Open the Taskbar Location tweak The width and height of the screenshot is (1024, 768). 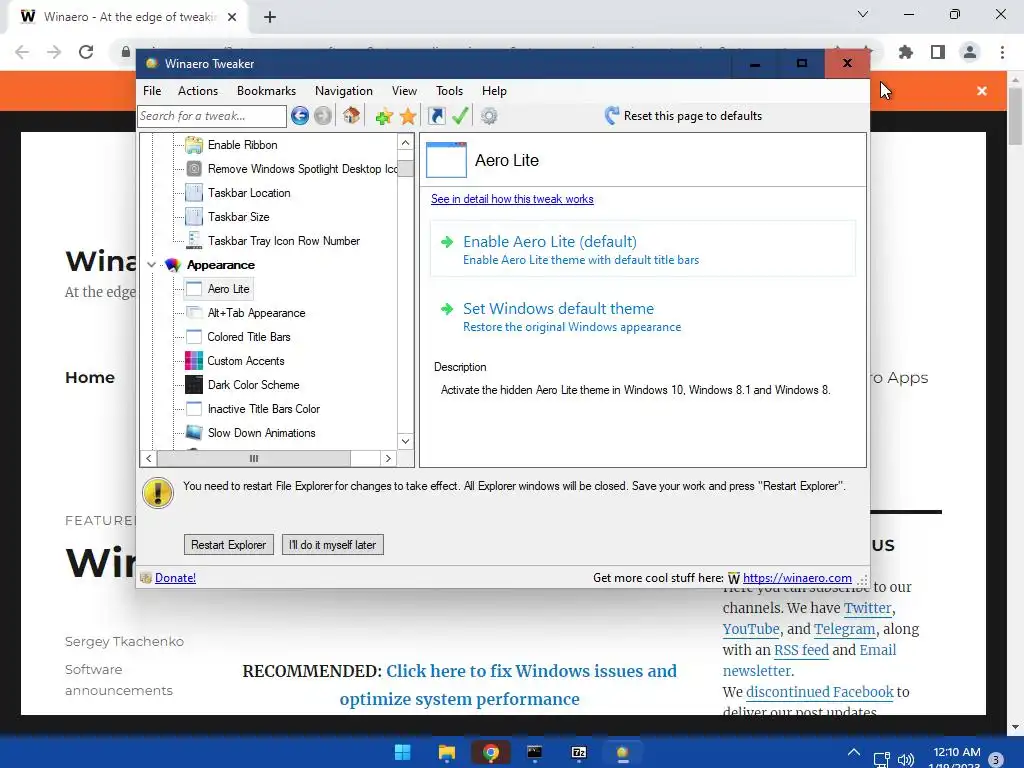coord(249,193)
